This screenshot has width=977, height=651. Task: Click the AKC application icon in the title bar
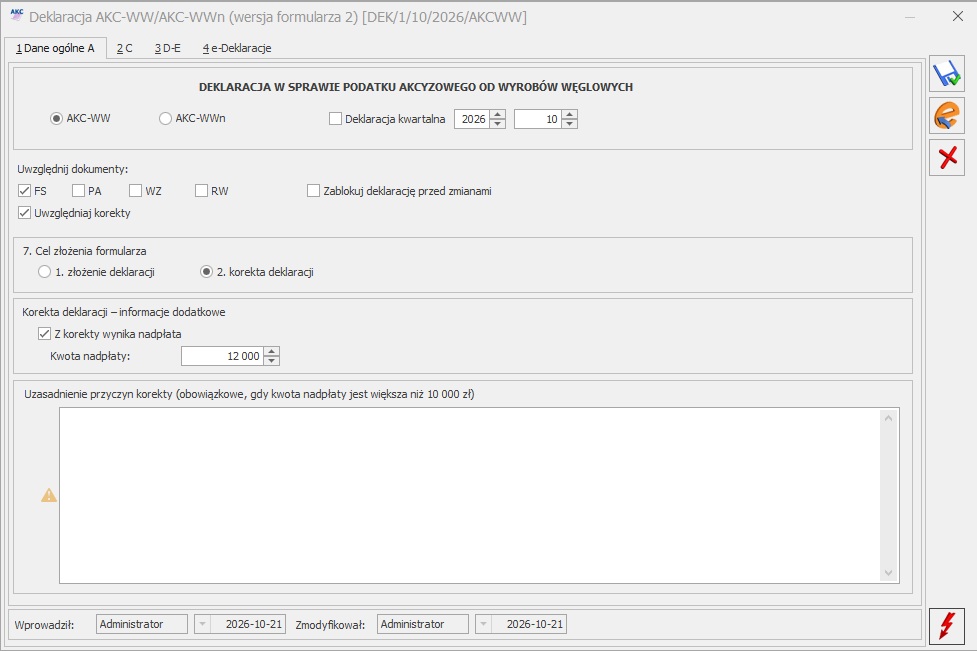tap(17, 15)
